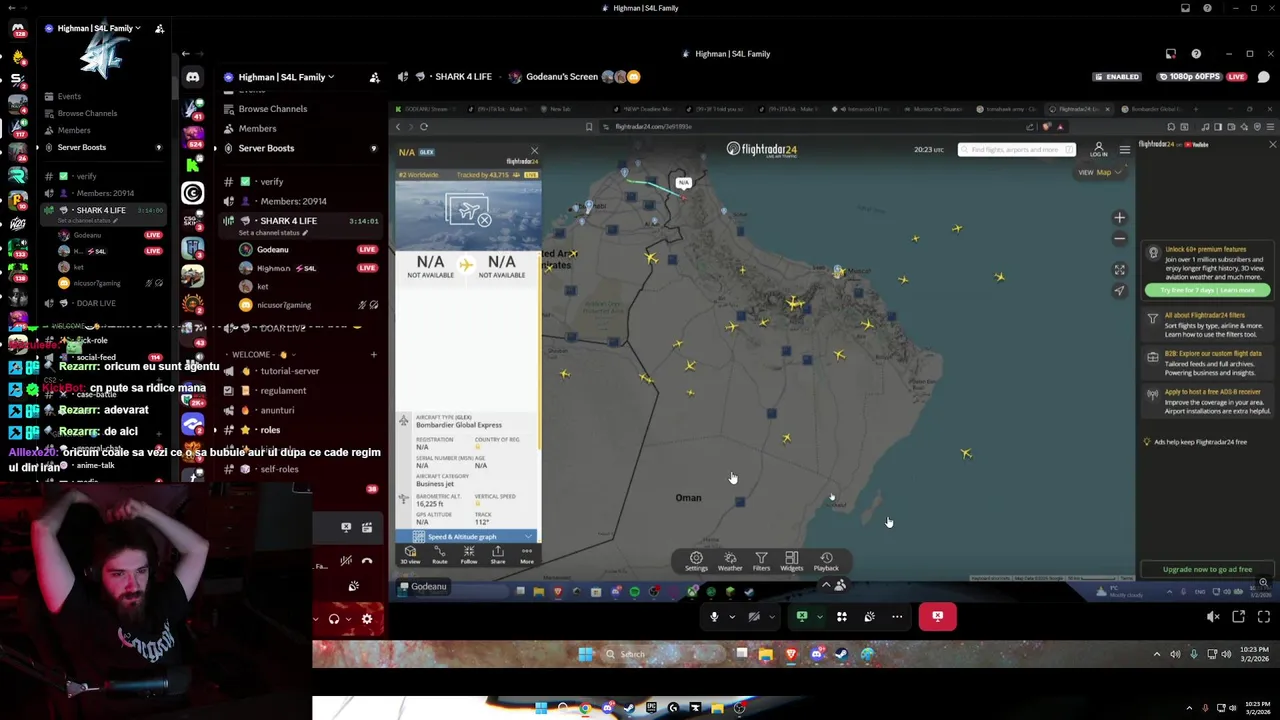
Task: Toggle deafen headphones in user panel
Action: pyautogui.click(x=334, y=619)
